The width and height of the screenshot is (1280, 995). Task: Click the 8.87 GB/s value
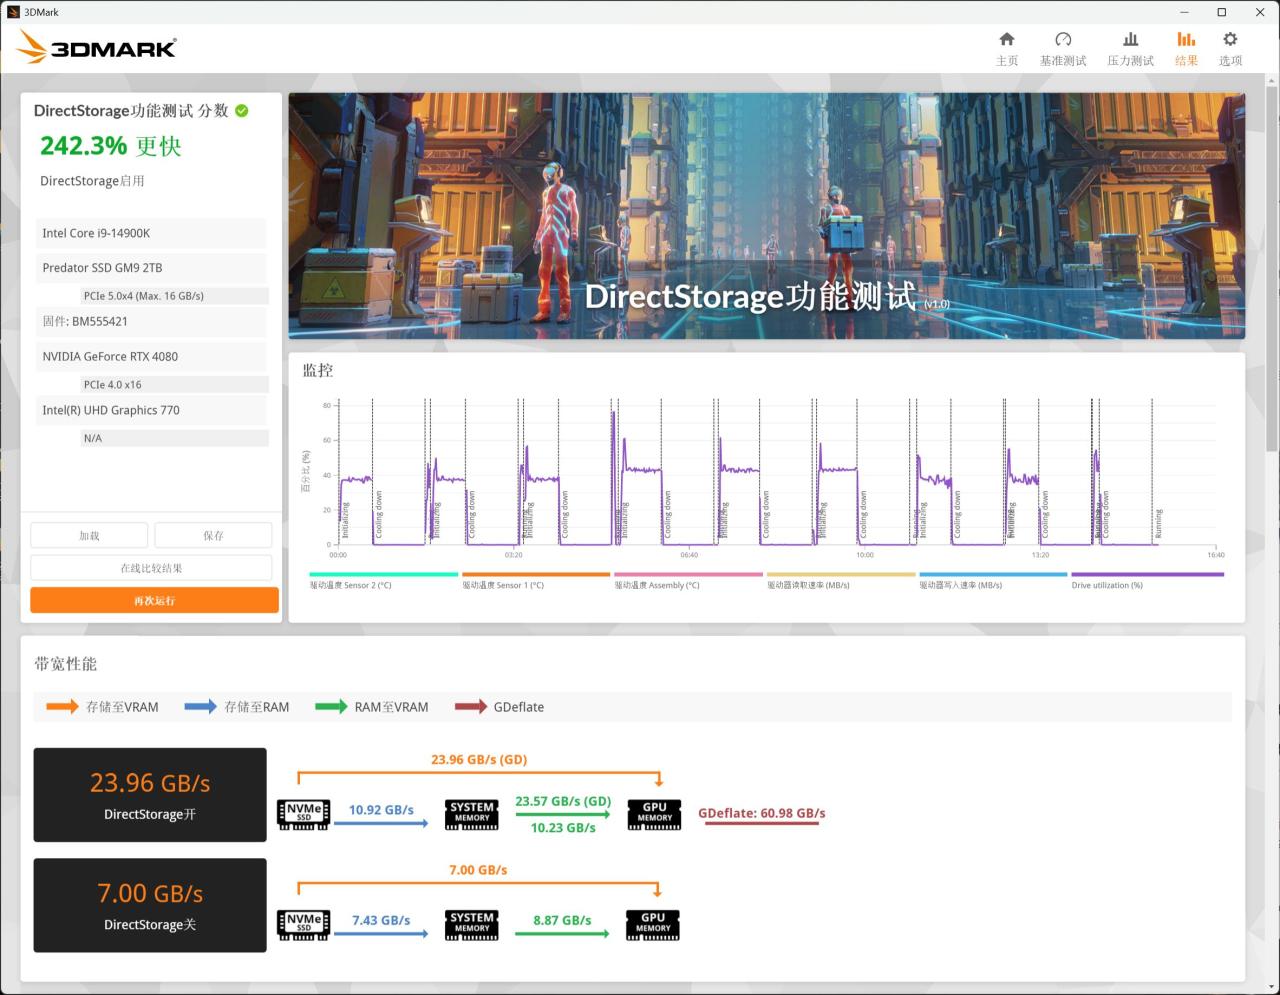click(562, 920)
